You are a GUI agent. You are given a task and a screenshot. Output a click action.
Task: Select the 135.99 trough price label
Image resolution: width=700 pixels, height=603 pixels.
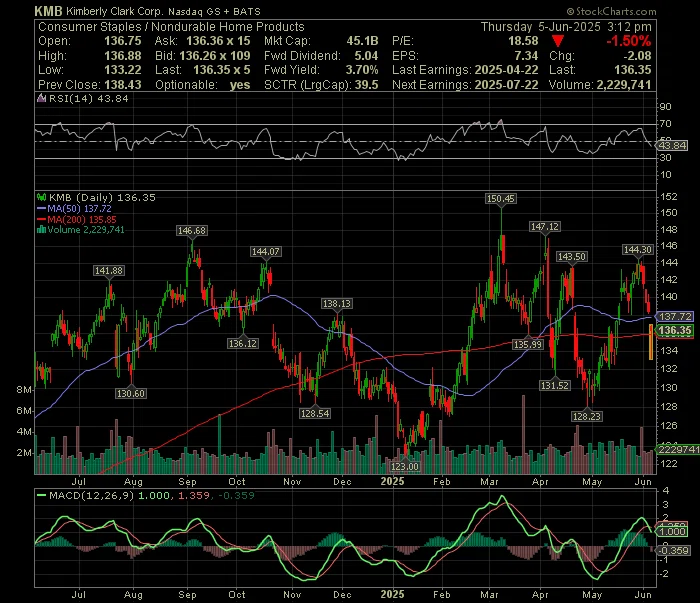527,345
